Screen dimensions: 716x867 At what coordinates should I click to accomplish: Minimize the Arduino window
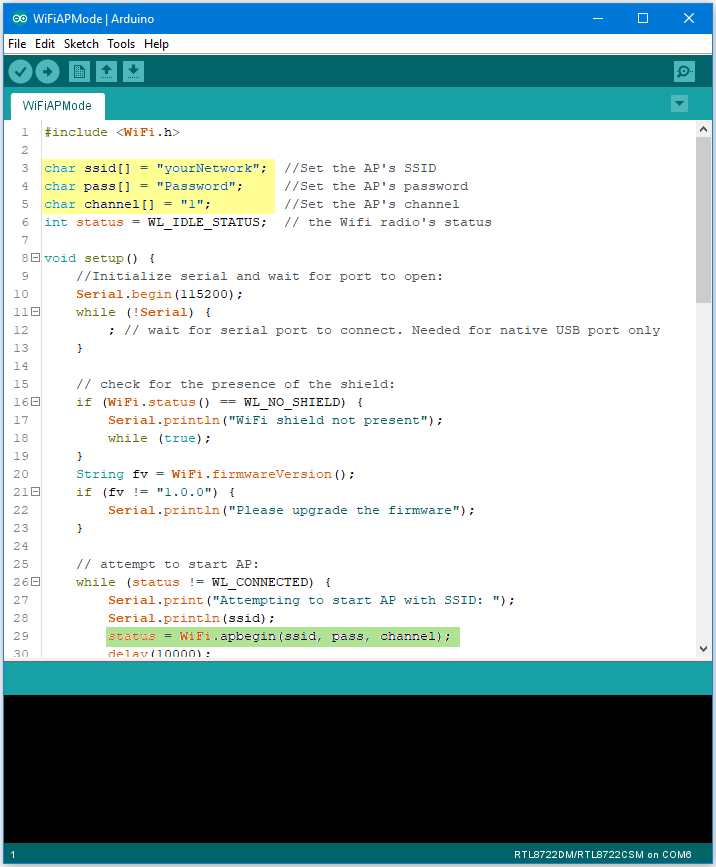pyautogui.click(x=598, y=18)
